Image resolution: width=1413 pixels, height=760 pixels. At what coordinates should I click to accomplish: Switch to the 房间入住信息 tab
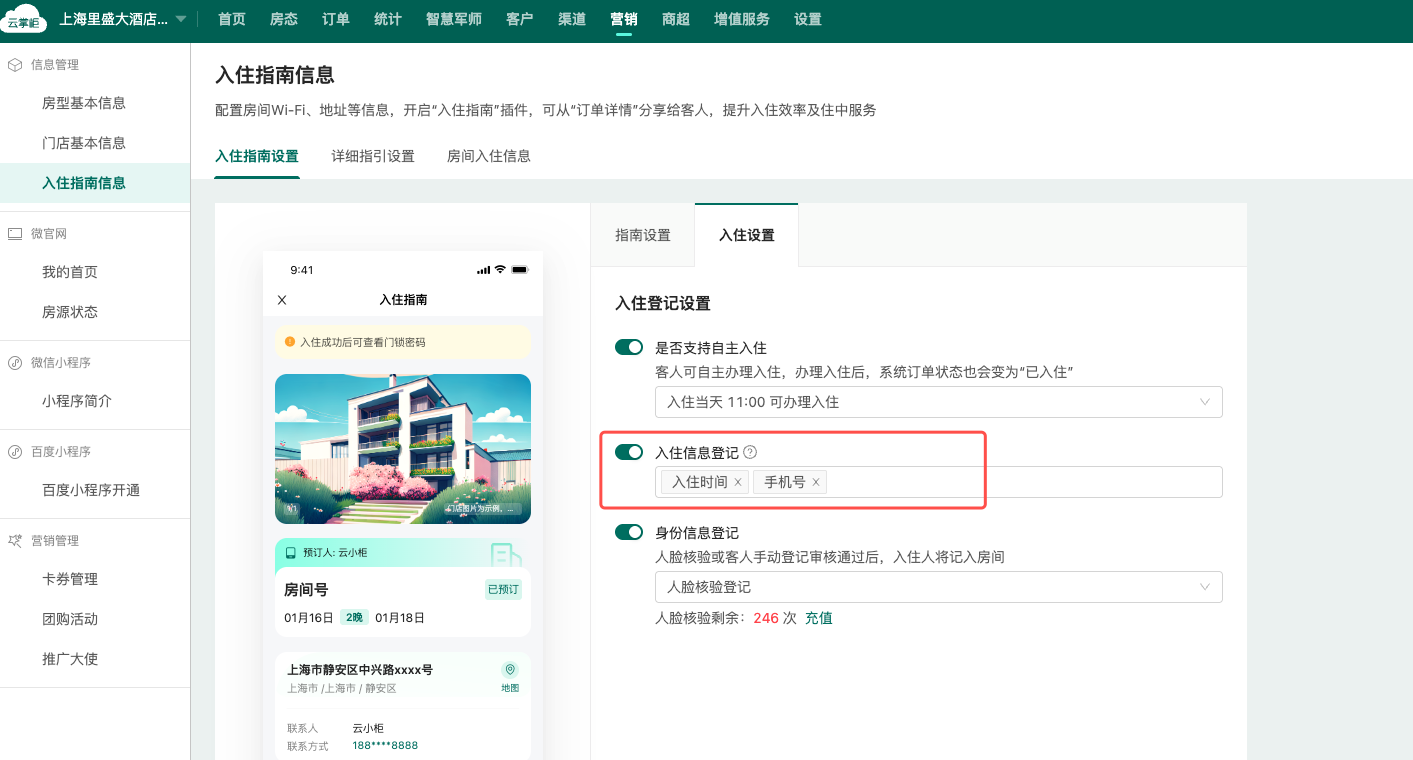pos(489,156)
